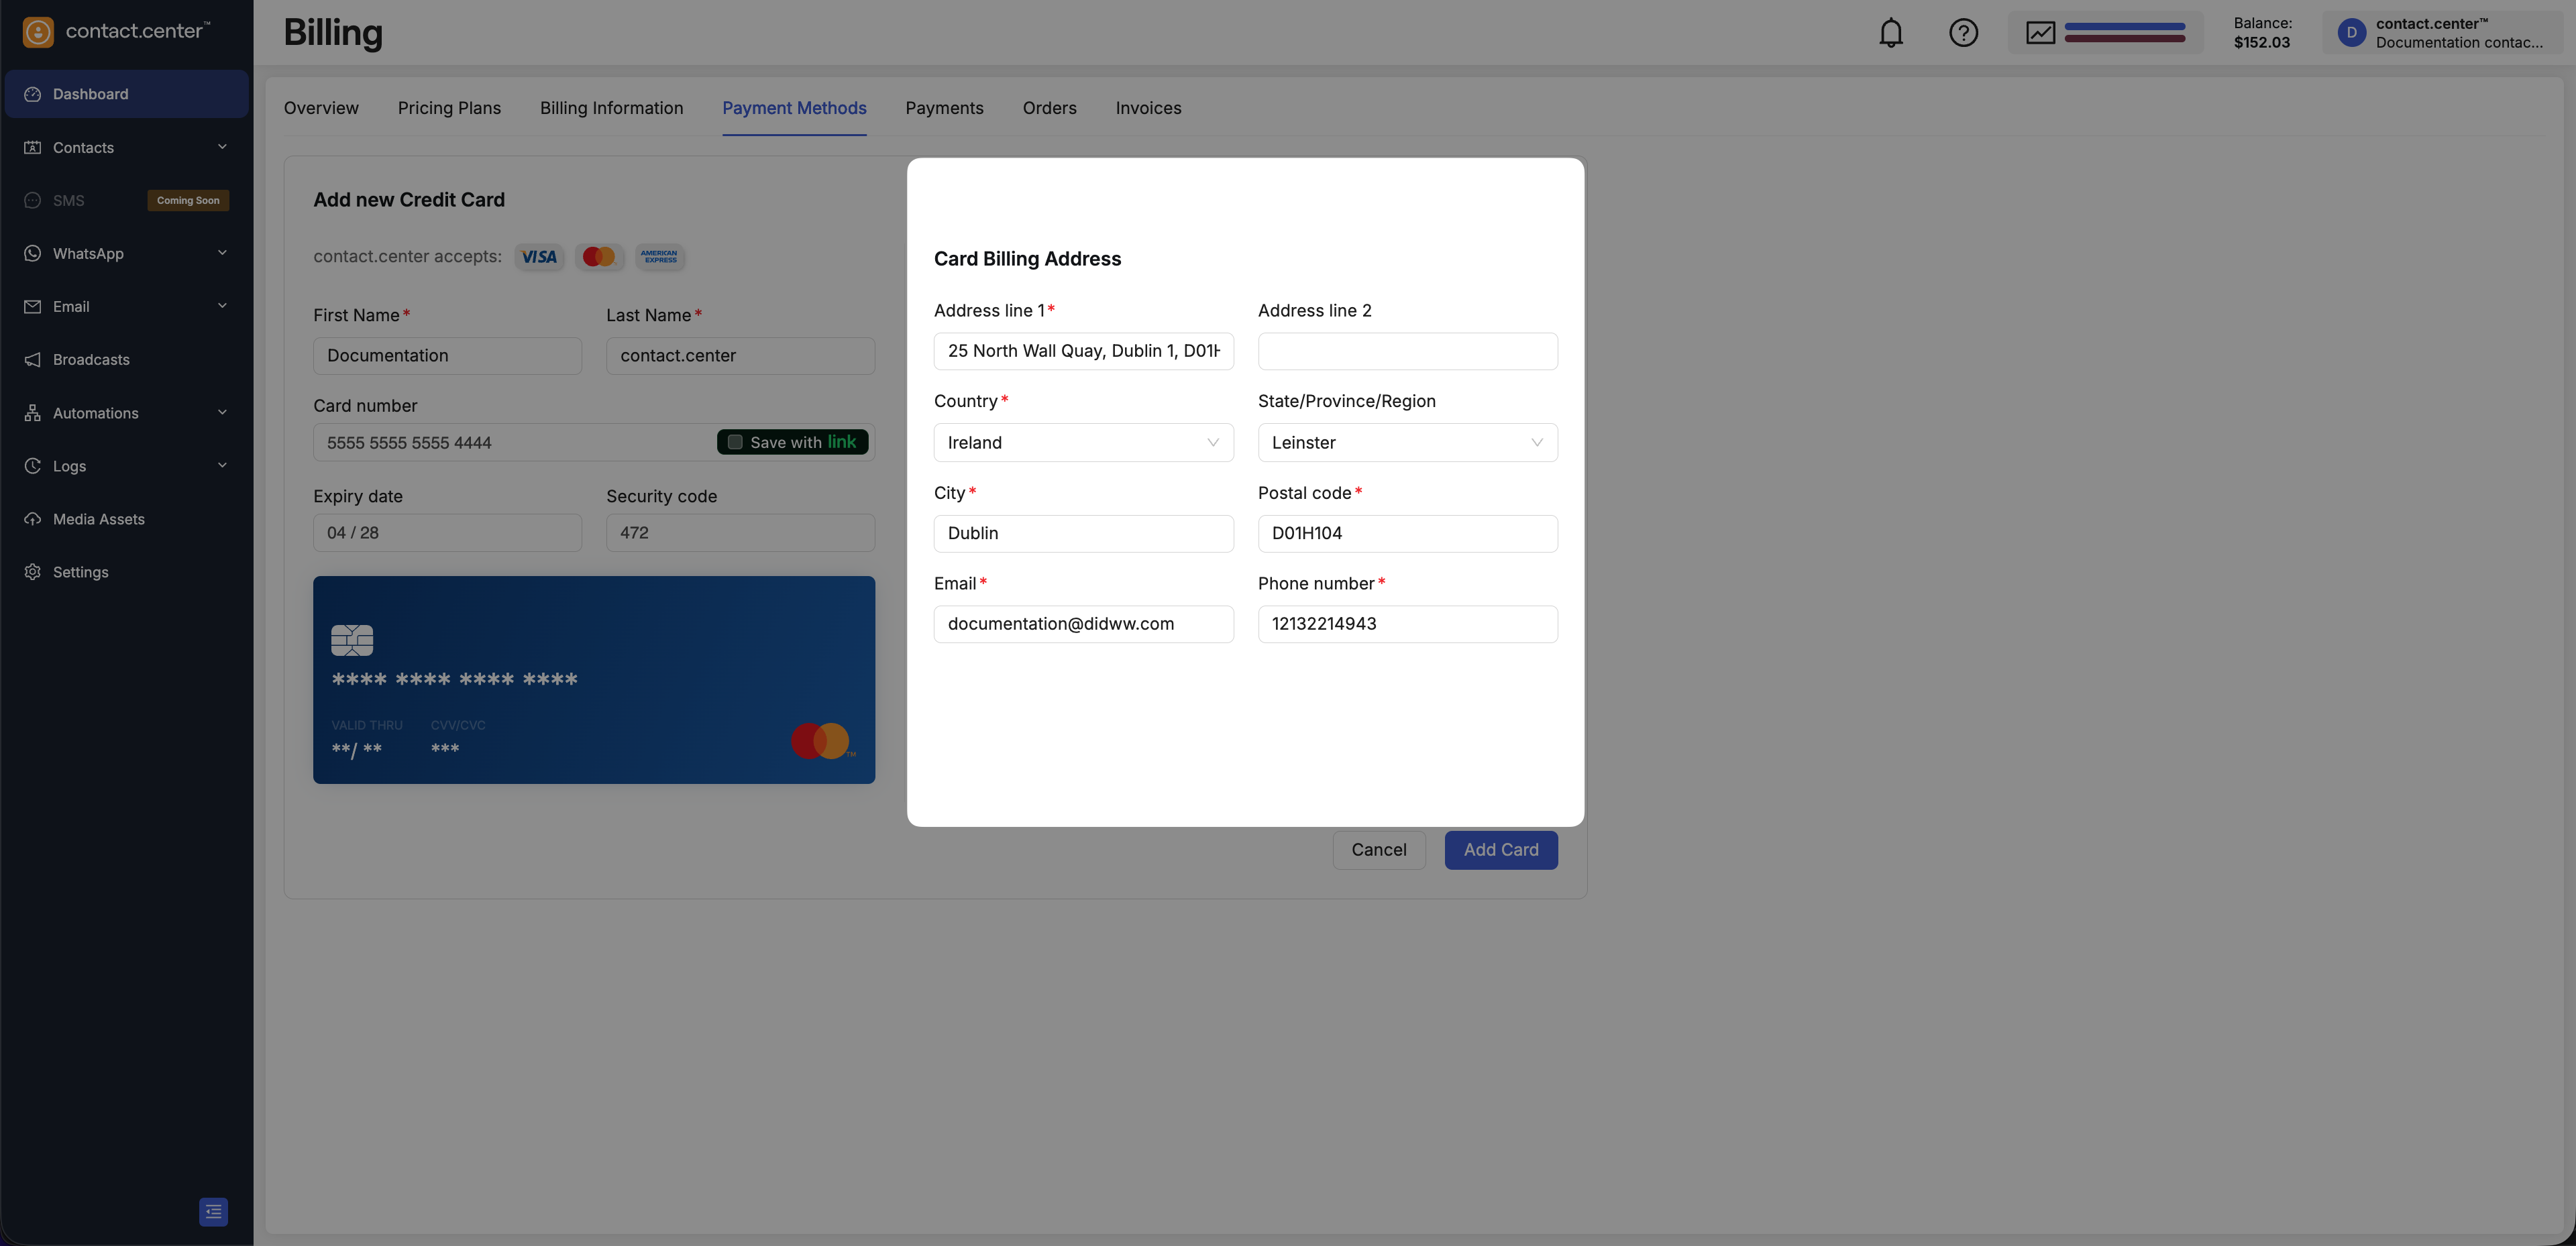Image resolution: width=2576 pixels, height=1246 pixels.
Task: Open the notifications bell icon
Action: [x=1890, y=33]
